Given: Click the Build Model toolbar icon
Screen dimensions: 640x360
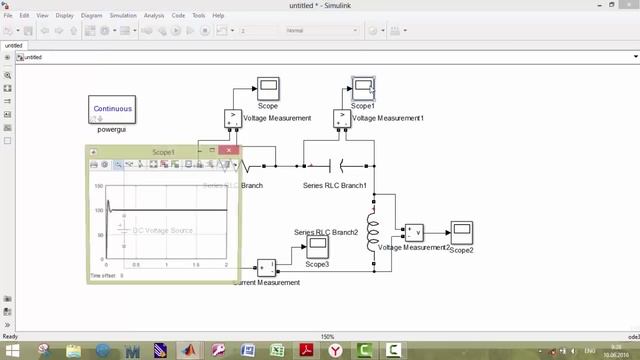Looking at the screenshot, I should (395, 31).
